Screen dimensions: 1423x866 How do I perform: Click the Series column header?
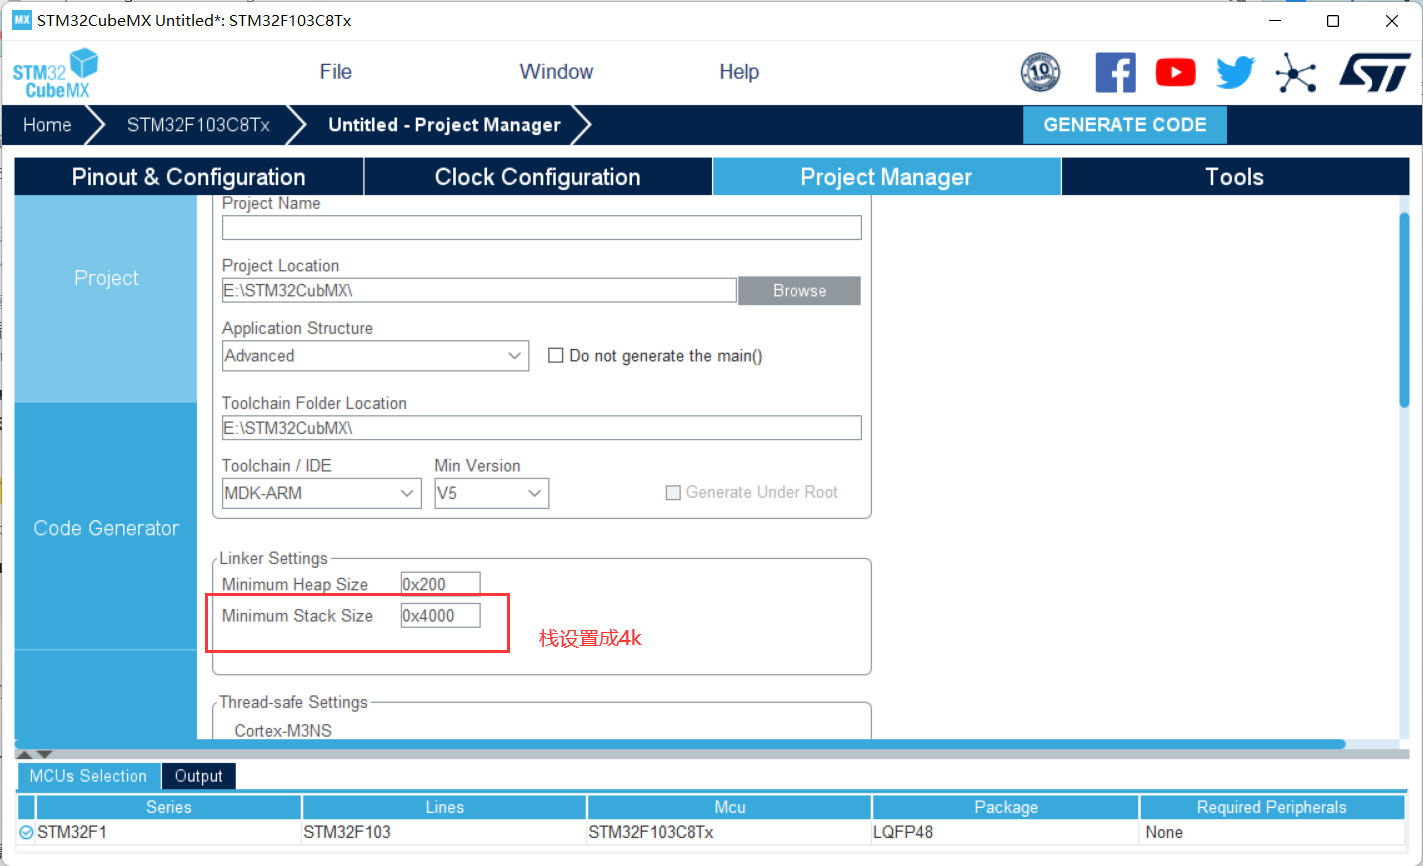click(169, 807)
